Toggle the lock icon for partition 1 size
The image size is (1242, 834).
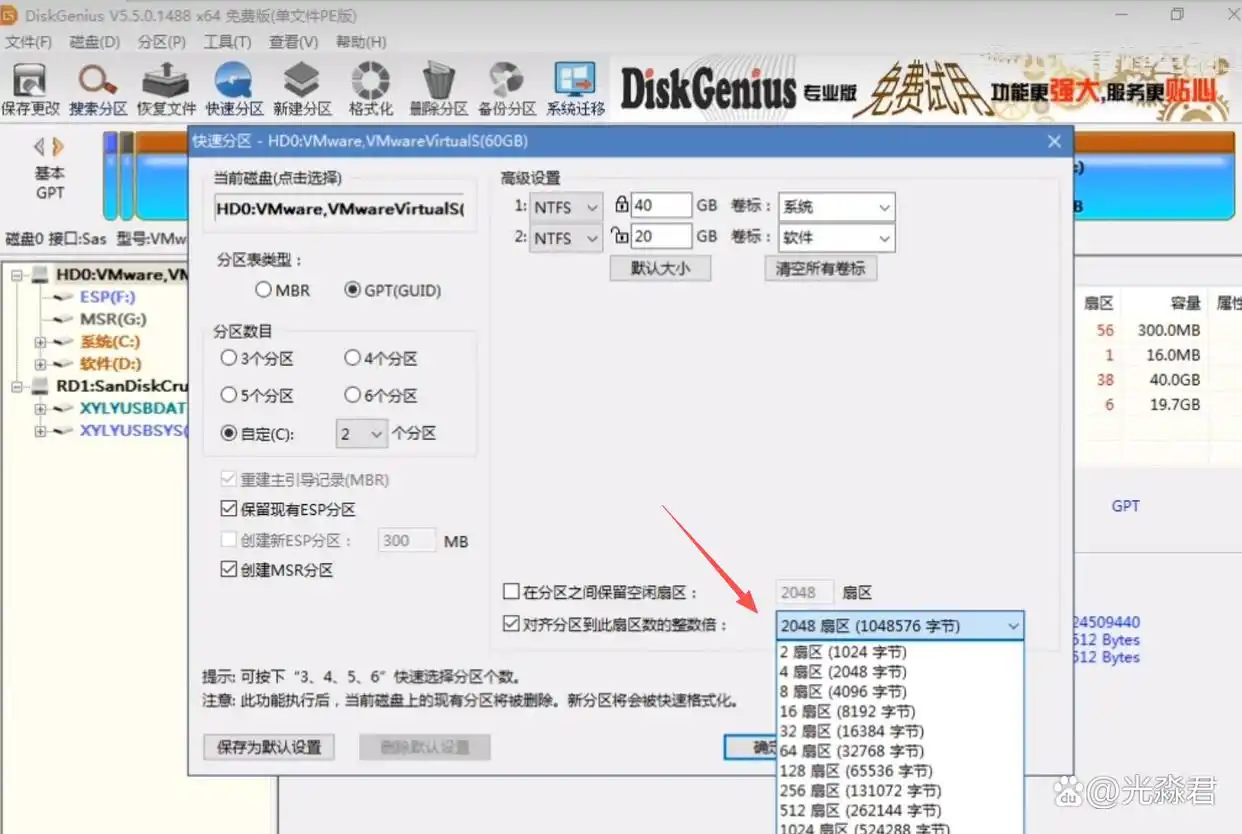(x=621, y=205)
